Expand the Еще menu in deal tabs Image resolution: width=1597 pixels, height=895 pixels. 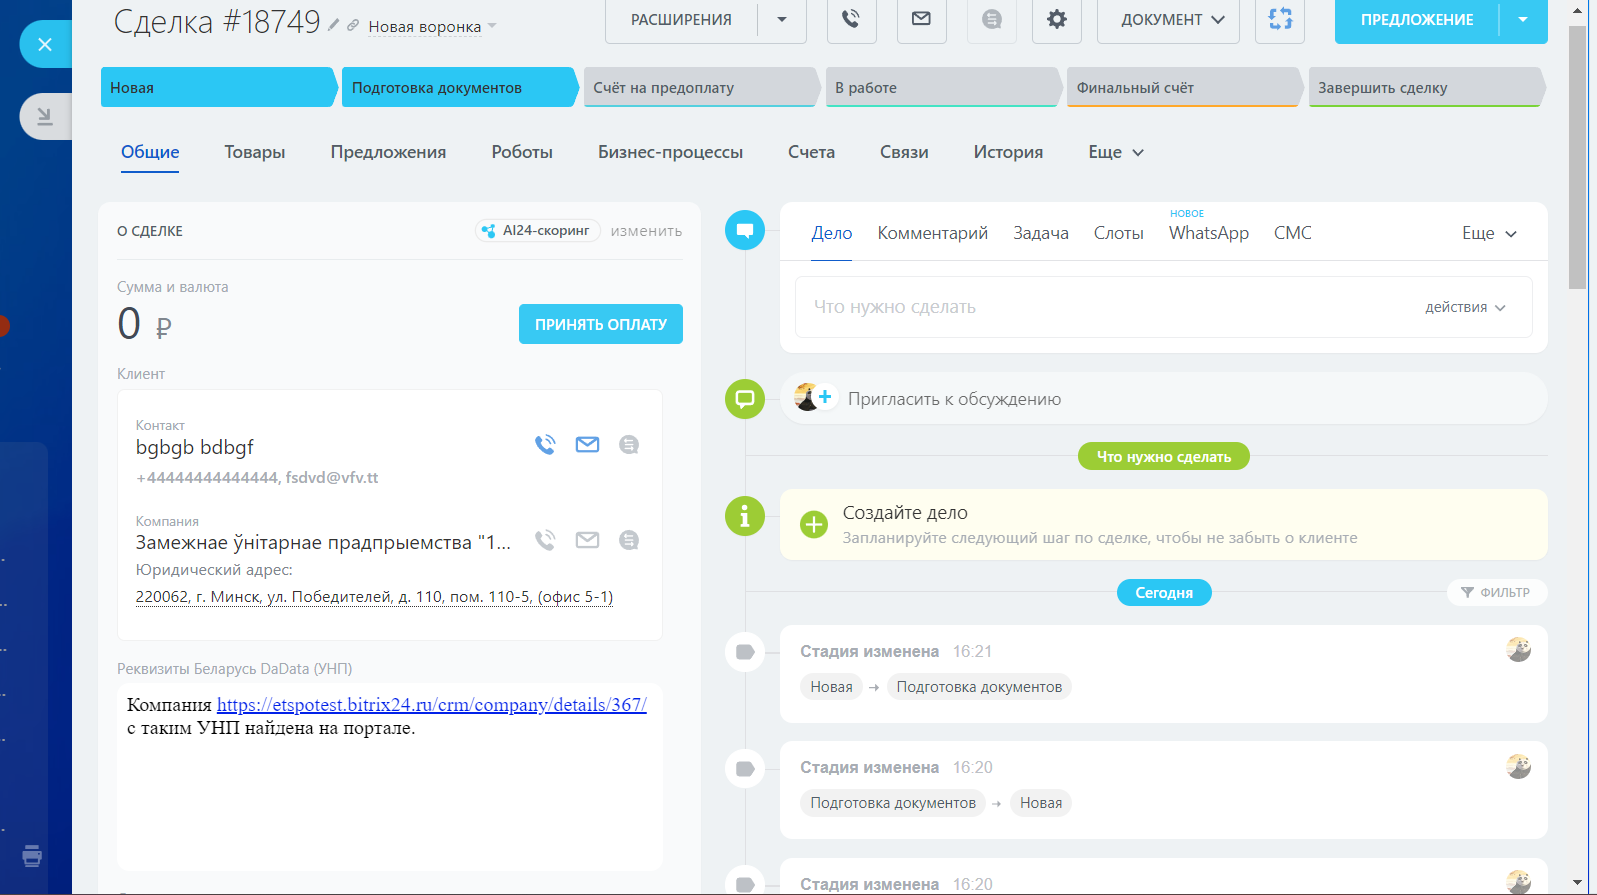[1115, 152]
